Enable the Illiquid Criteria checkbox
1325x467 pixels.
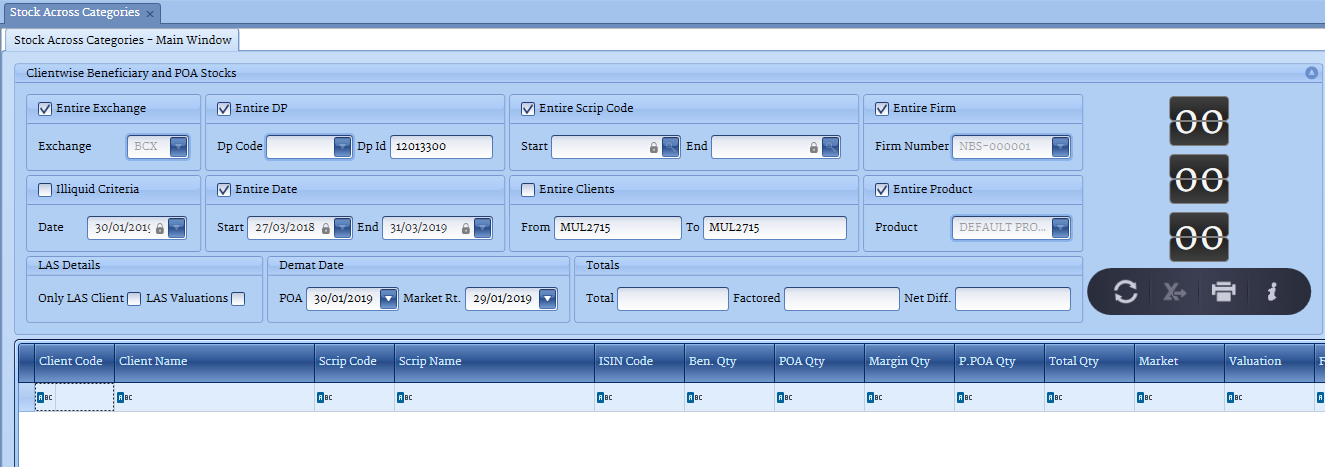(45, 190)
